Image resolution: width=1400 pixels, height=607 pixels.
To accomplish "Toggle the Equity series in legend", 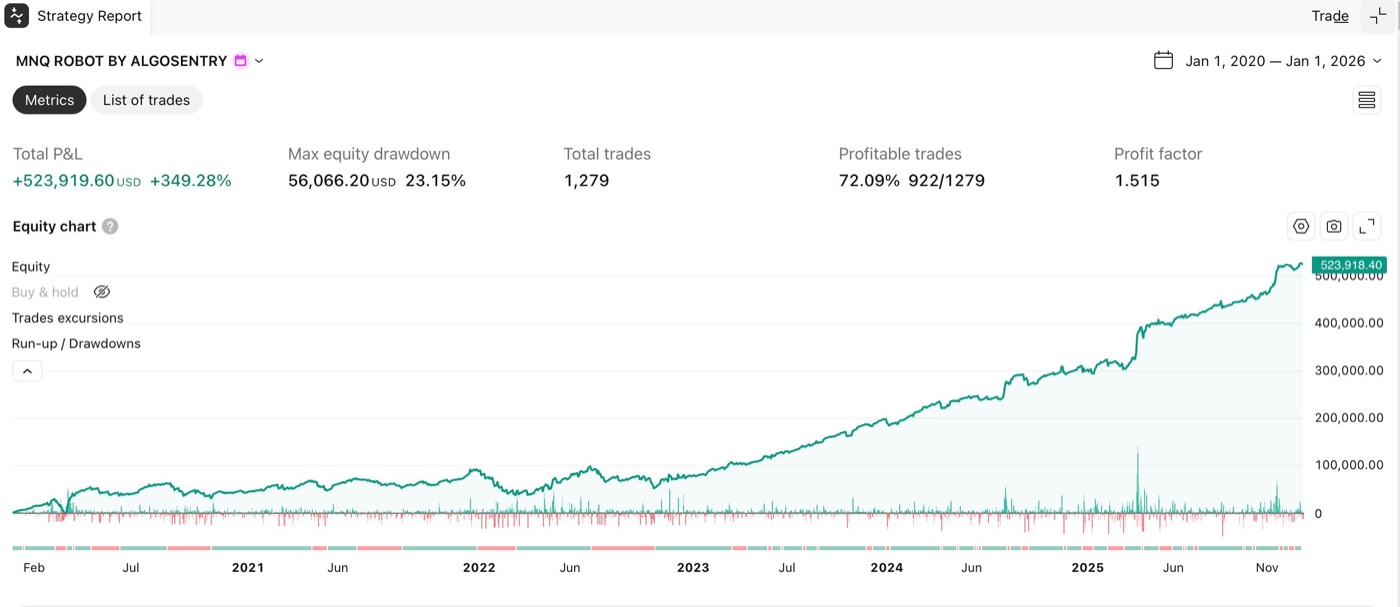I will (x=31, y=267).
